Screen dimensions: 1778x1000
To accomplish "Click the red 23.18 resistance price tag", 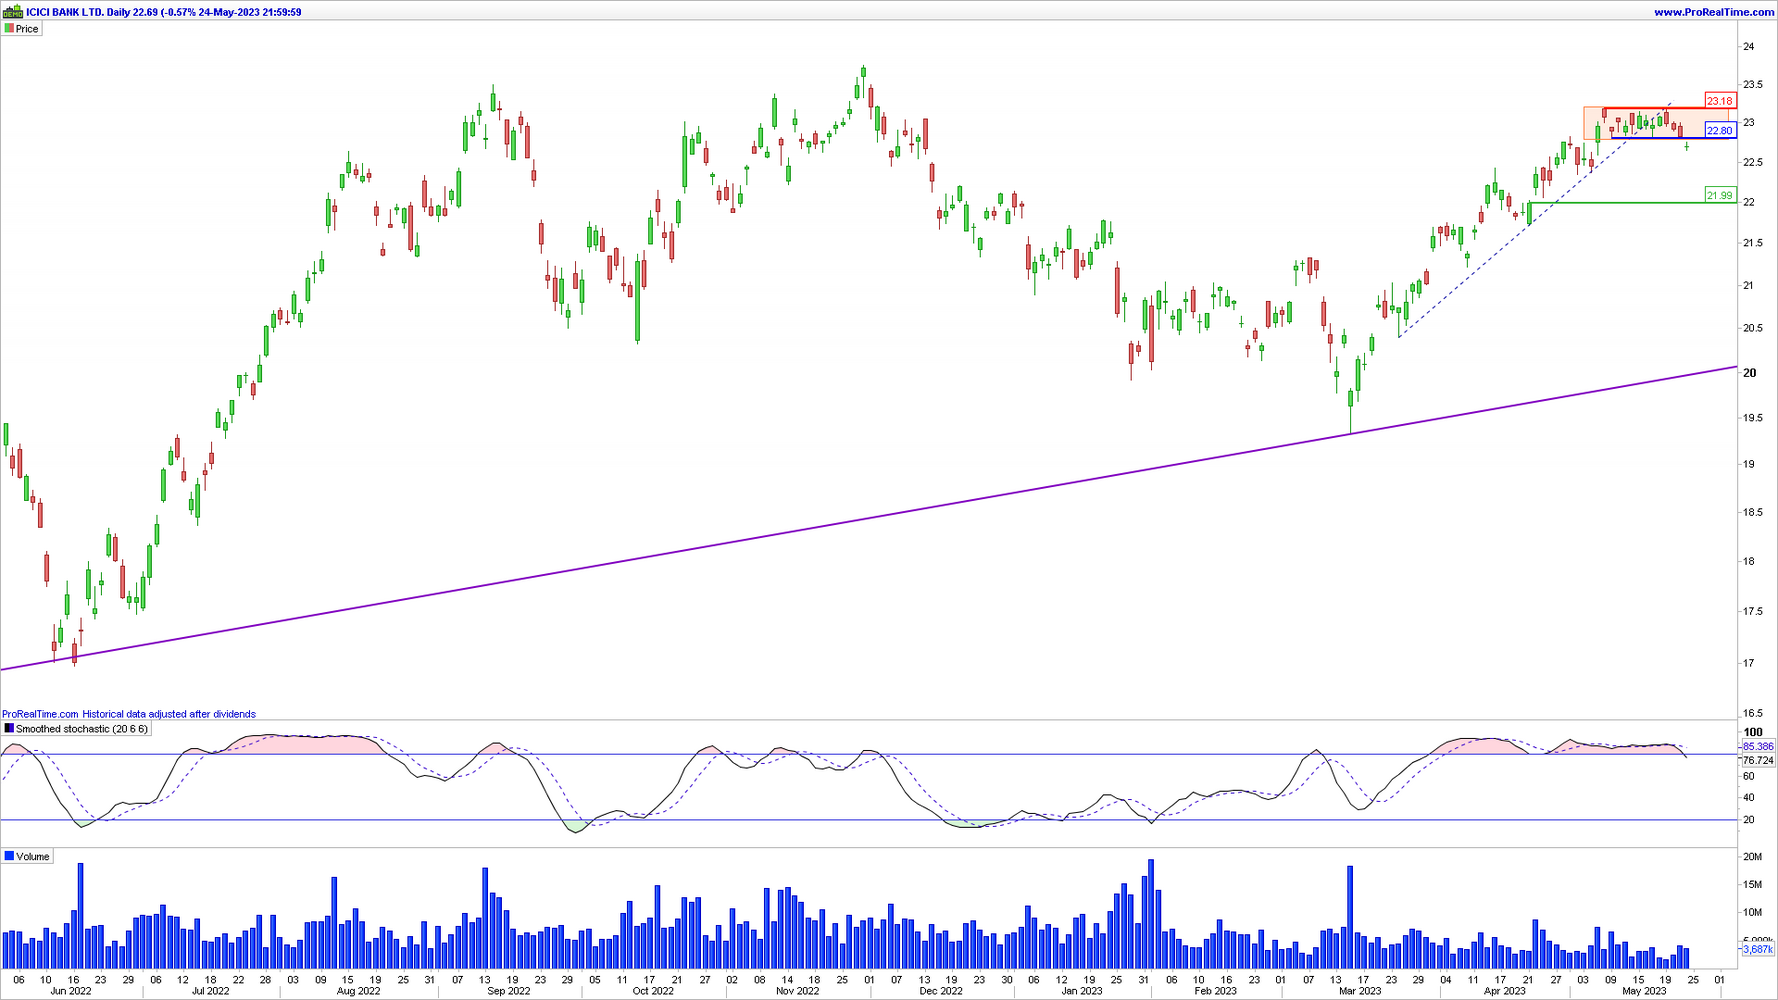I will 1720,101.
